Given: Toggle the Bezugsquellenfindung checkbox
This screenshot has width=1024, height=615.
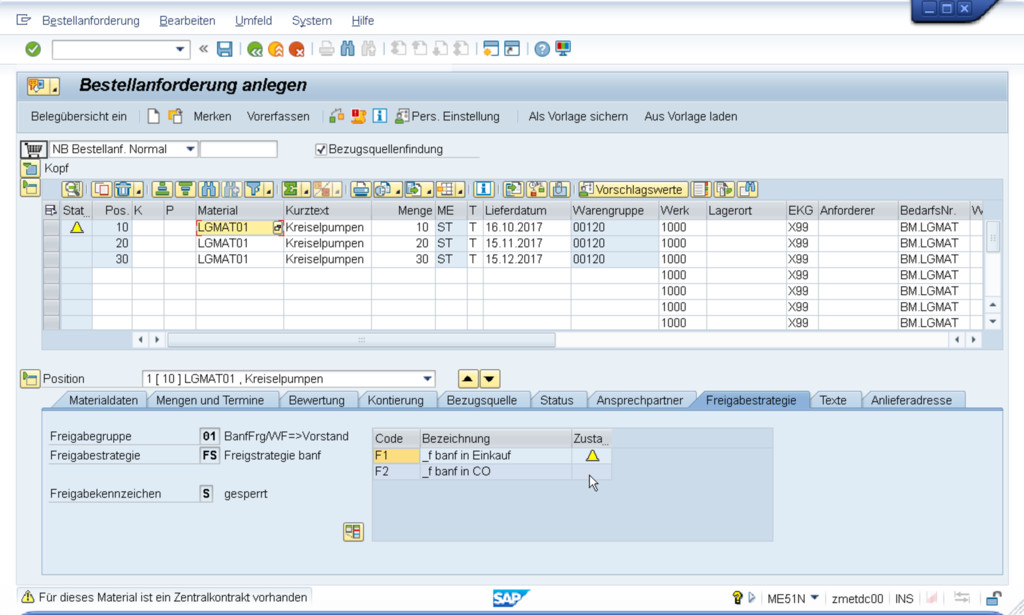Looking at the screenshot, I should coord(321,150).
